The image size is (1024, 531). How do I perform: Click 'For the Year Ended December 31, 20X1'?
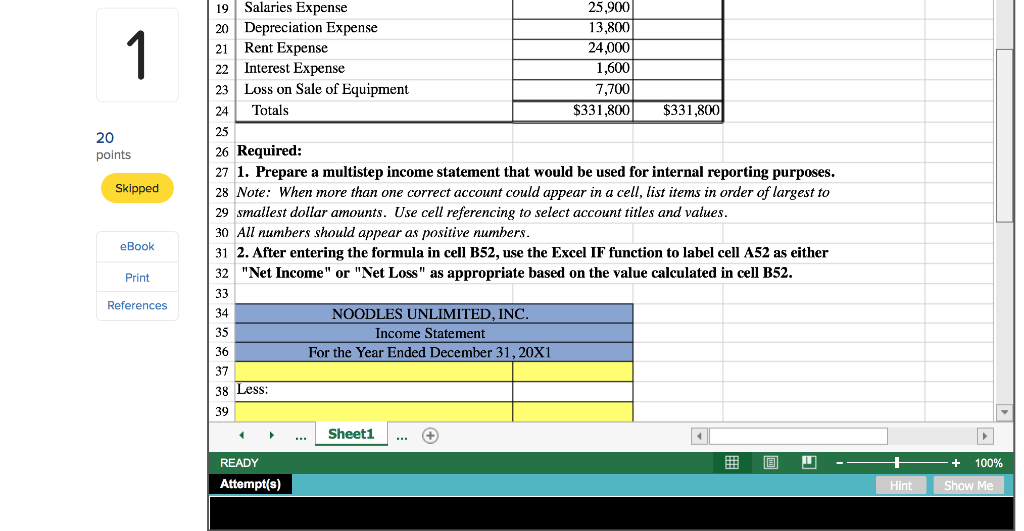[434, 352]
